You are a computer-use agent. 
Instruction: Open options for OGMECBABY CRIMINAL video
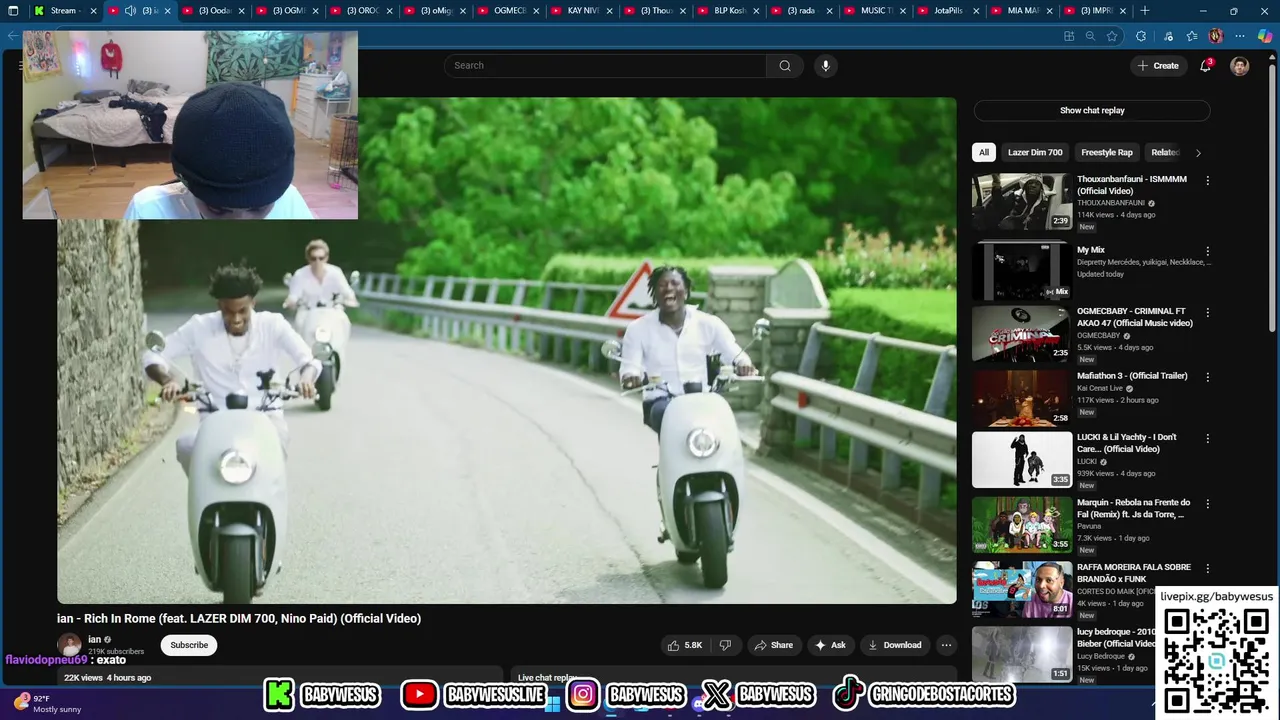point(1207,312)
